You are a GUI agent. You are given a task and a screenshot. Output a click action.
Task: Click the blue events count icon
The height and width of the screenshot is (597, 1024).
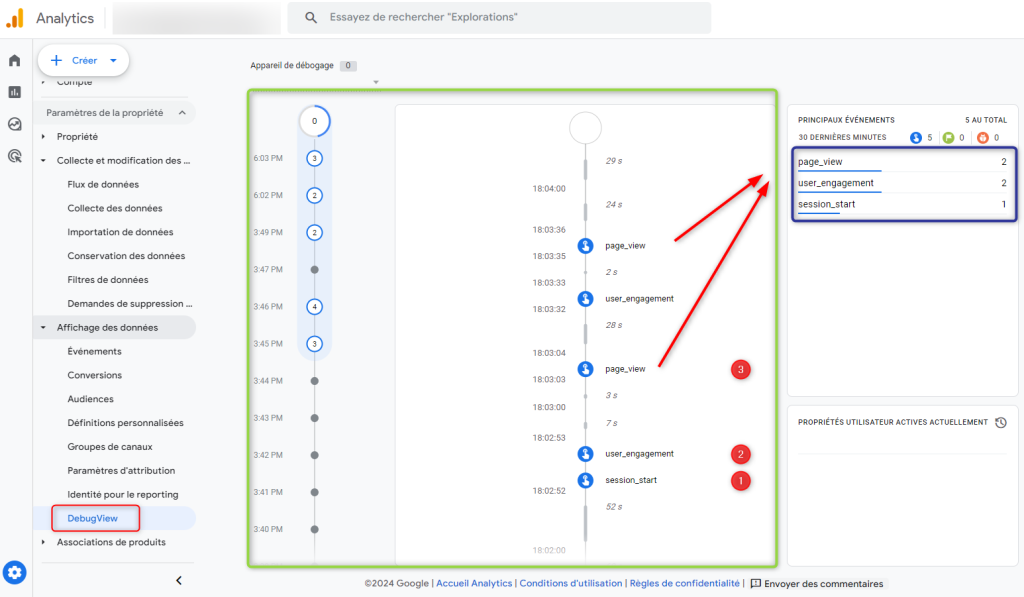pos(916,137)
